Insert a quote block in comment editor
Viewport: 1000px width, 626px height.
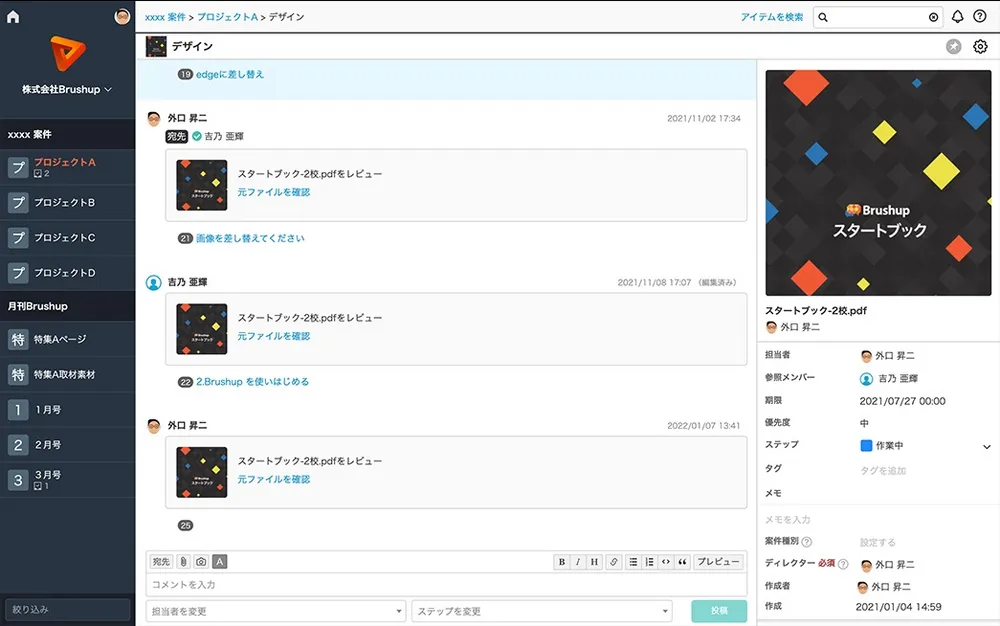pos(683,562)
